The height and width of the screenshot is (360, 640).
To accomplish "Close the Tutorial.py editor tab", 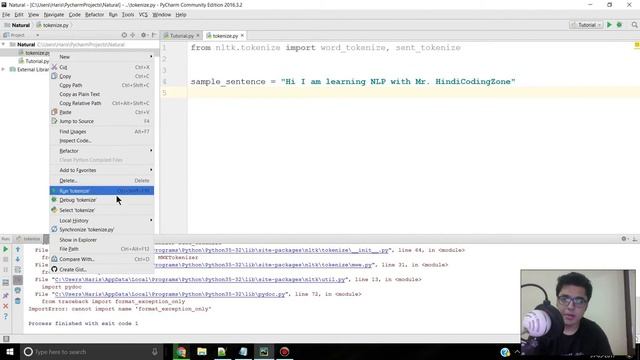I will 198,36.
